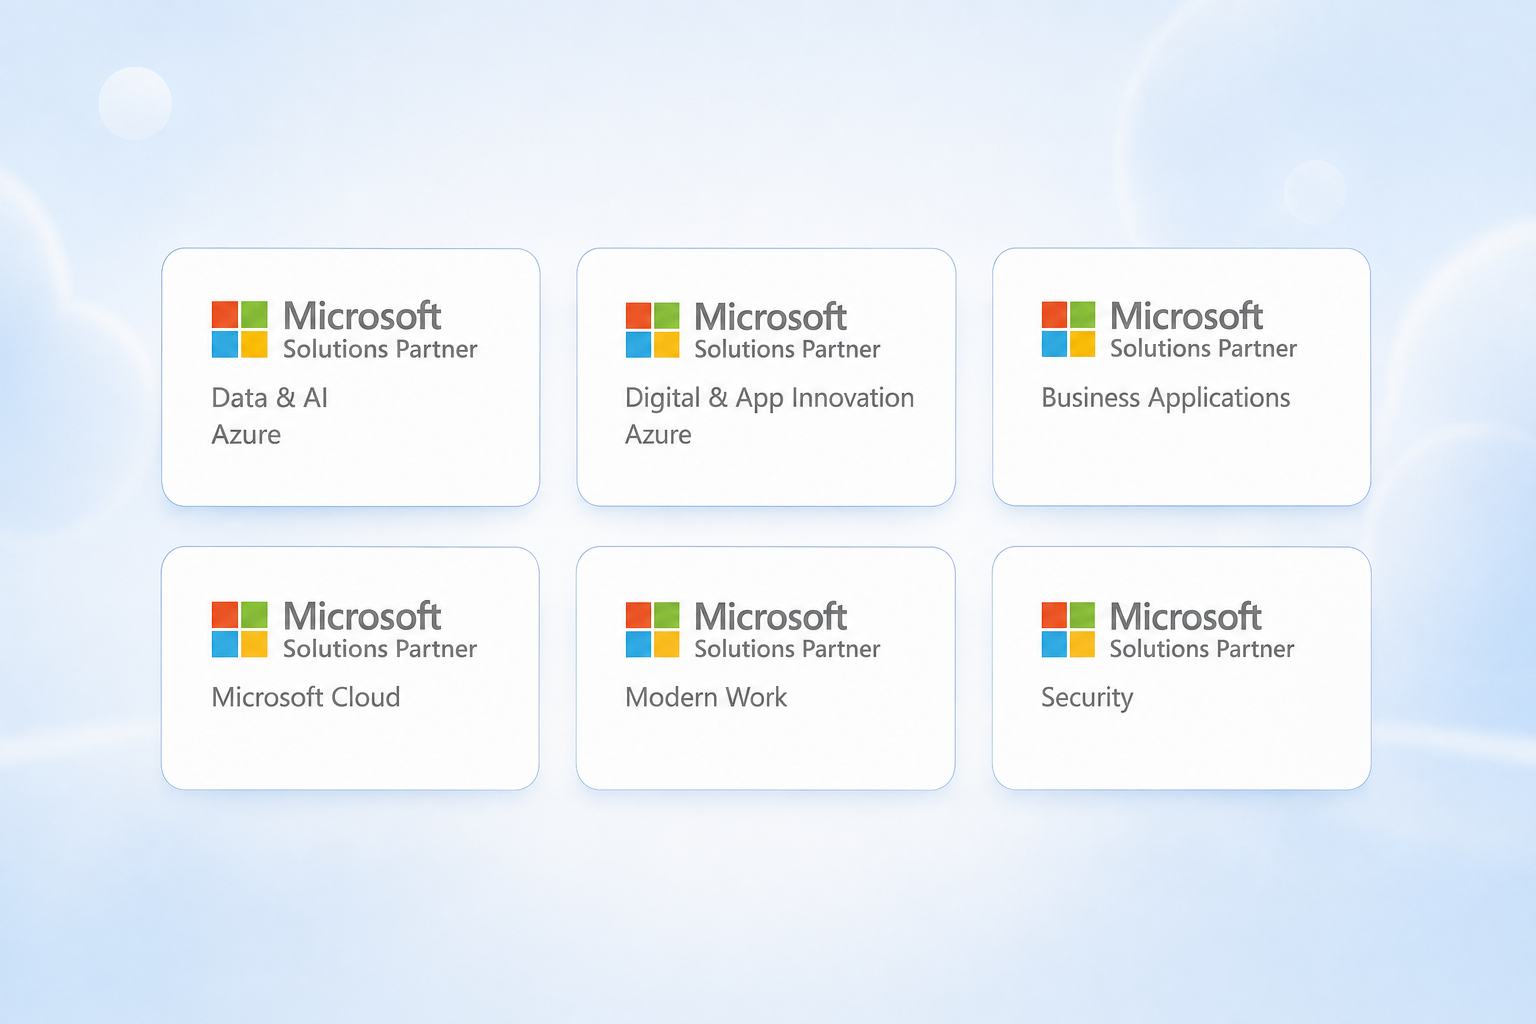Select 'Azure' under Data & AI
The image size is (1536, 1024).
(x=246, y=435)
